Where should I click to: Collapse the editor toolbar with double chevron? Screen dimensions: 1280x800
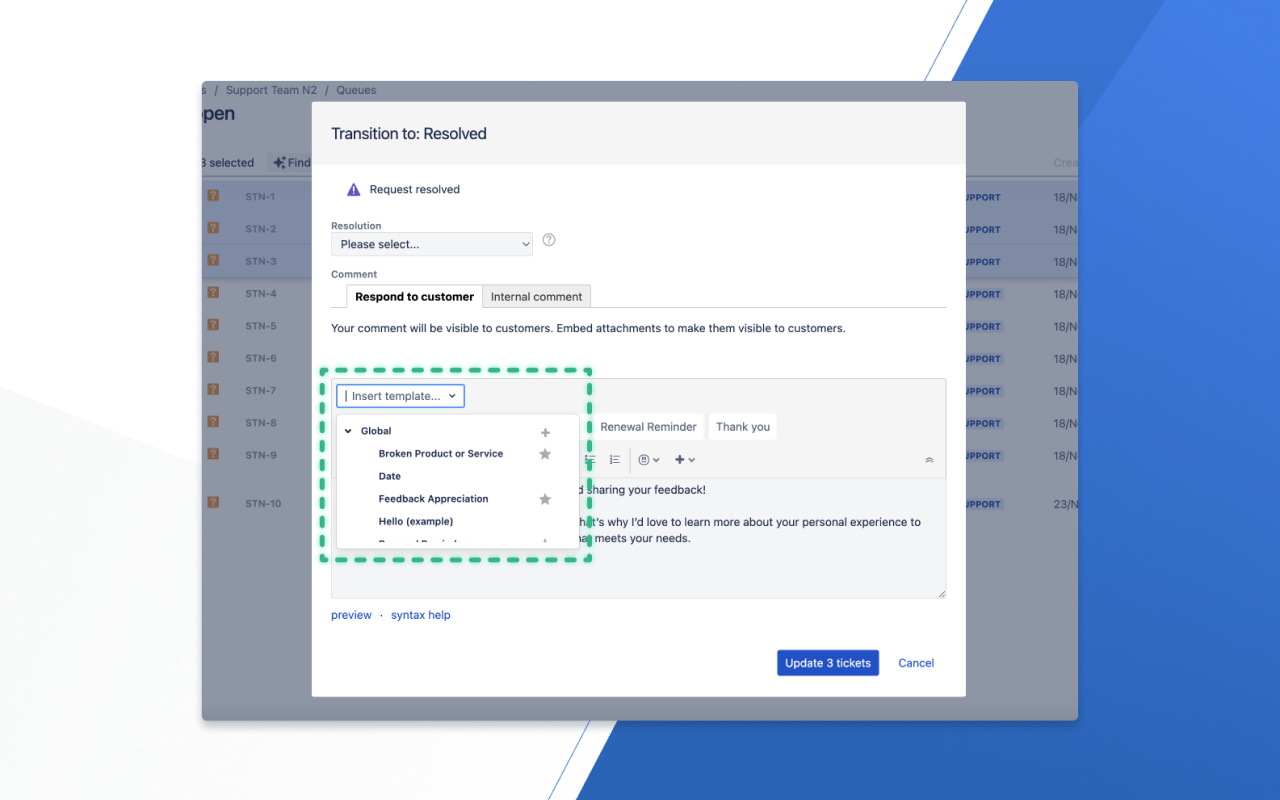pos(929,460)
